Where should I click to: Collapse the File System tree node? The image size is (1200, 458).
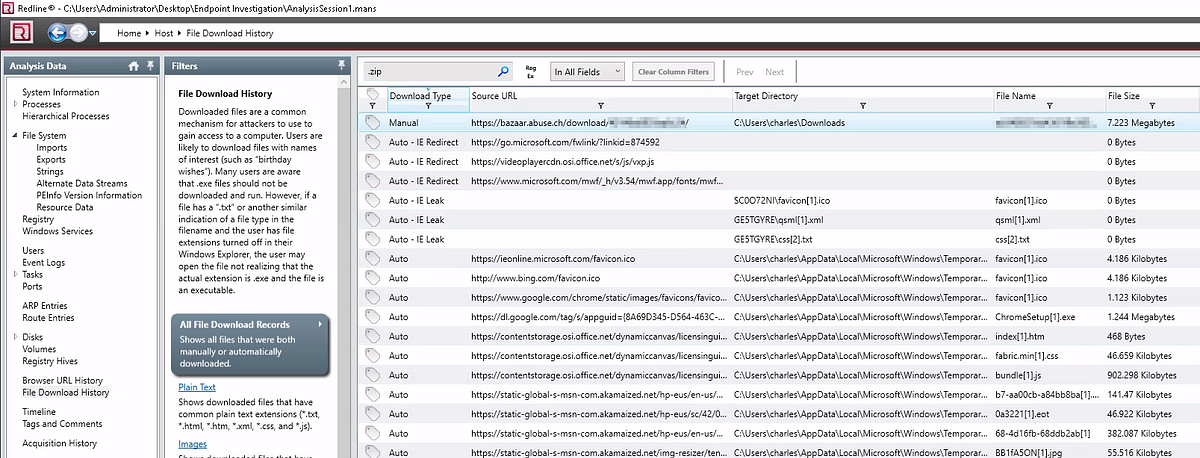(x=14, y=135)
